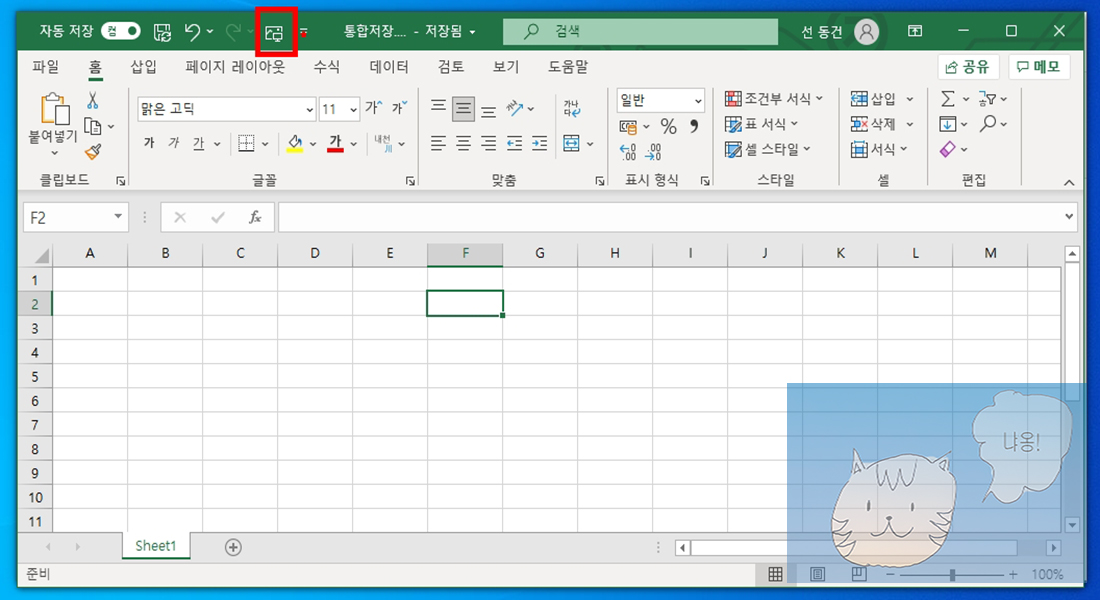This screenshot has width=1100, height=600.
Task: Click the 공유 share button
Action: (x=968, y=67)
